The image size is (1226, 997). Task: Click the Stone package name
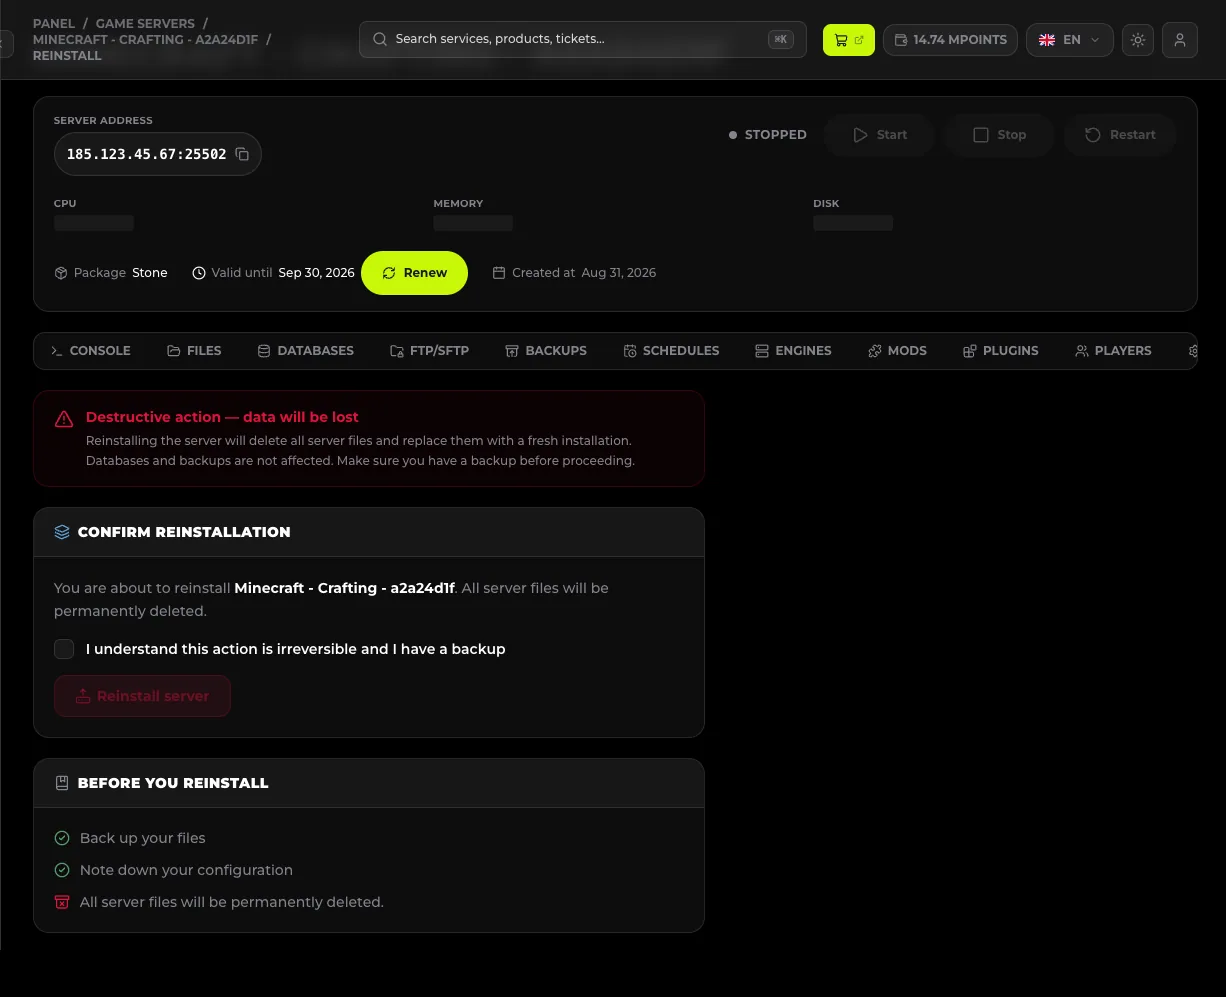[x=150, y=273]
